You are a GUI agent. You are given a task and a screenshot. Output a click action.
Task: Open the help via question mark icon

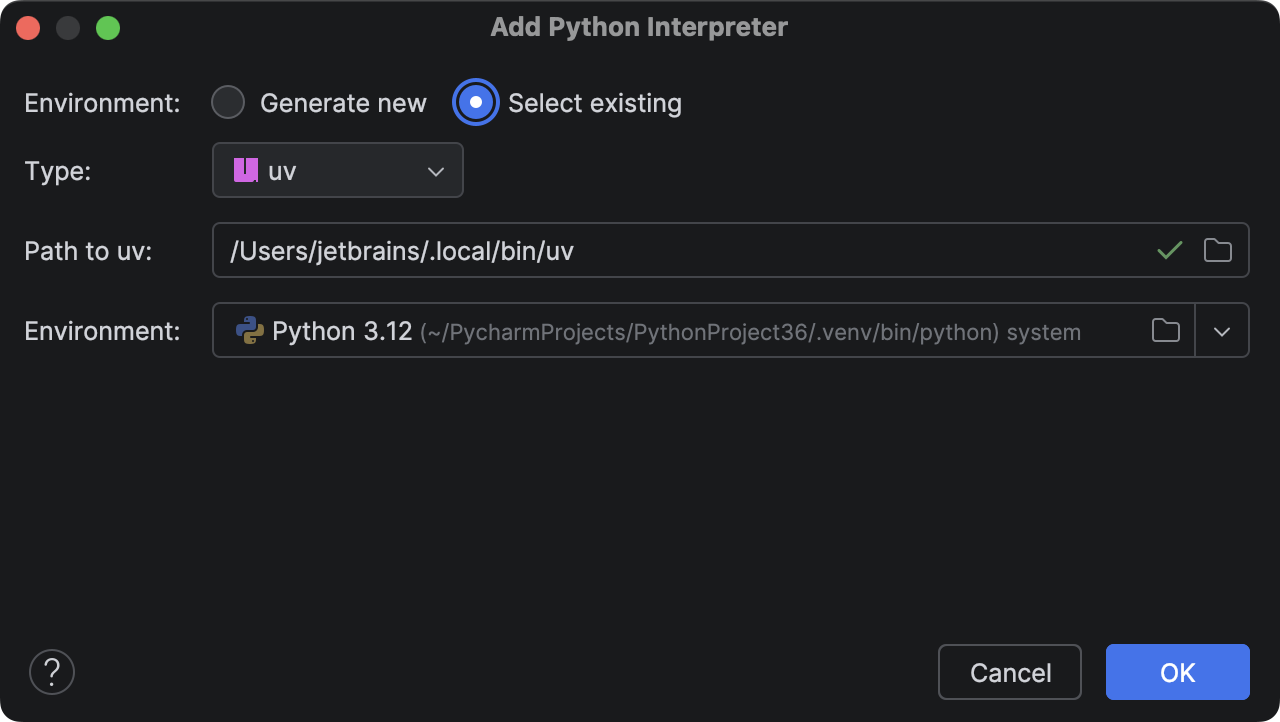point(51,671)
